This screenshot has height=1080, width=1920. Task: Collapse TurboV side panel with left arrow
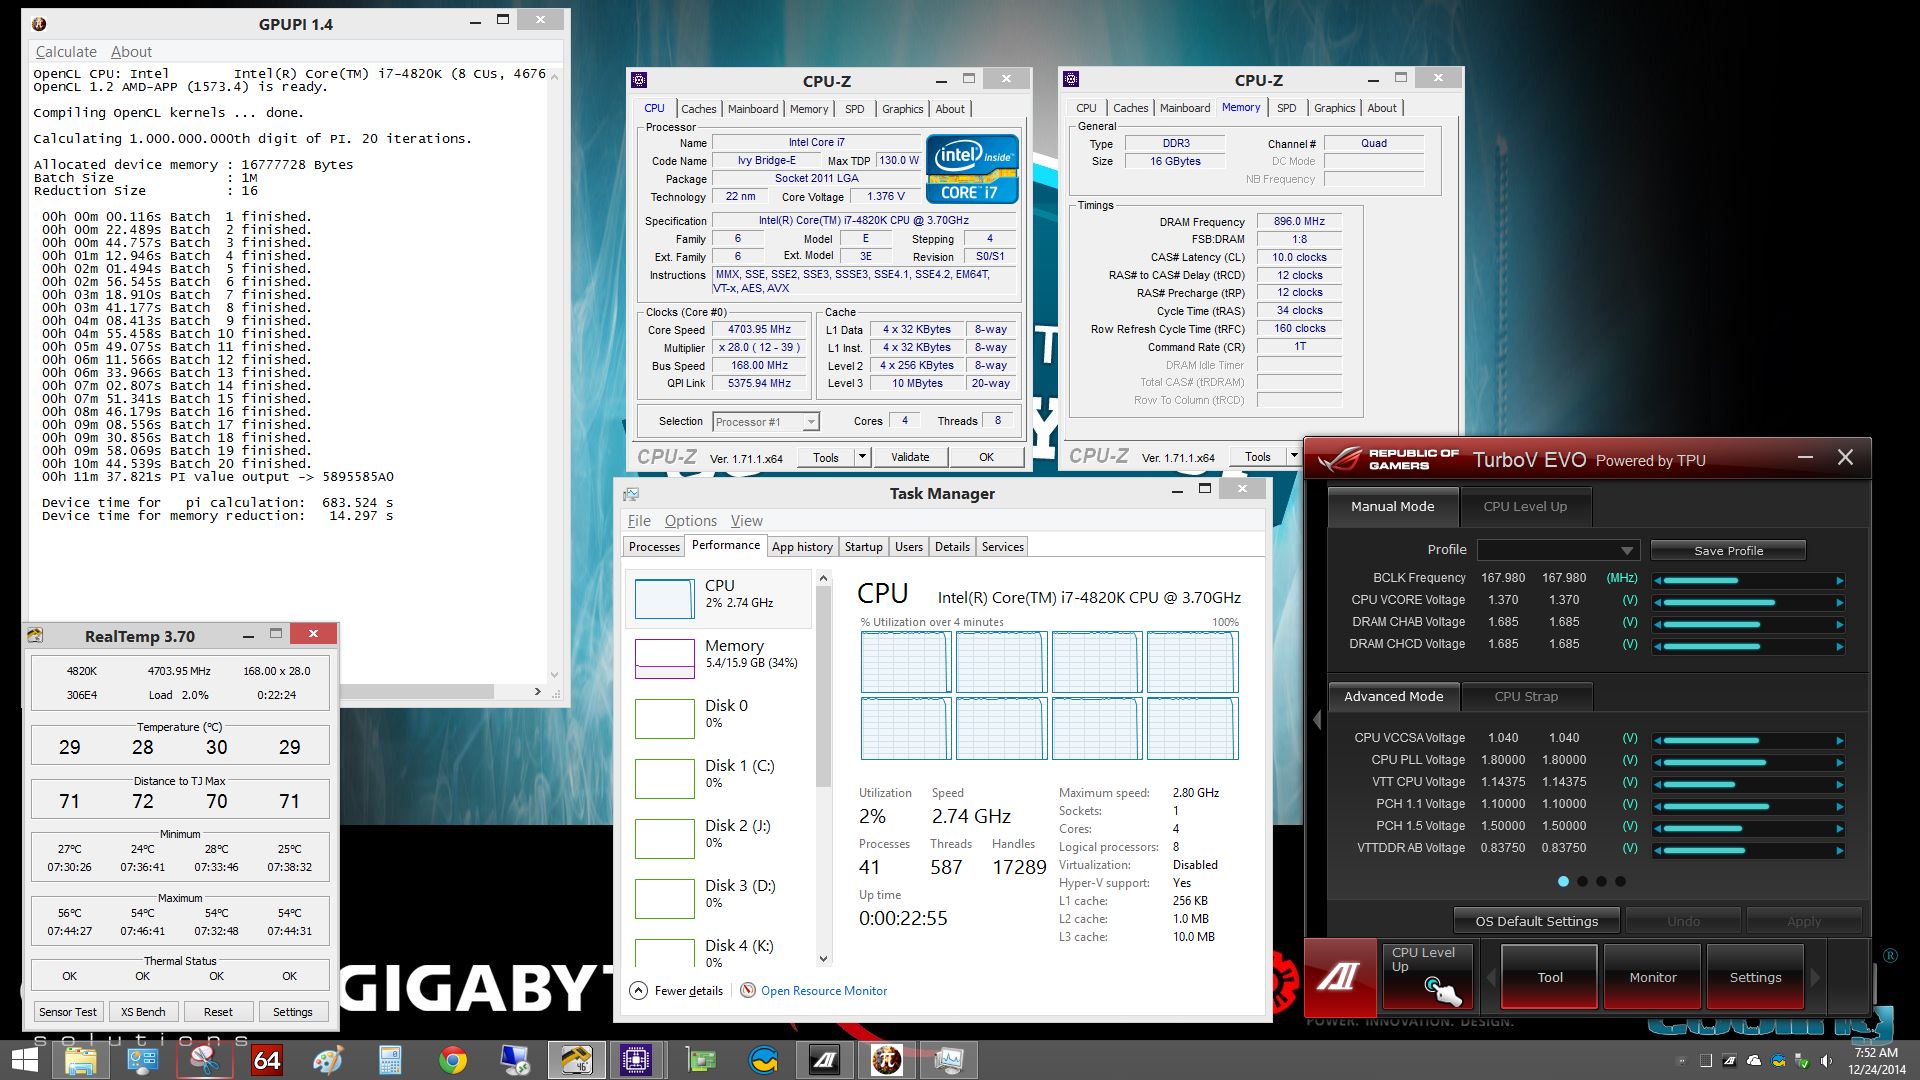click(1317, 720)
